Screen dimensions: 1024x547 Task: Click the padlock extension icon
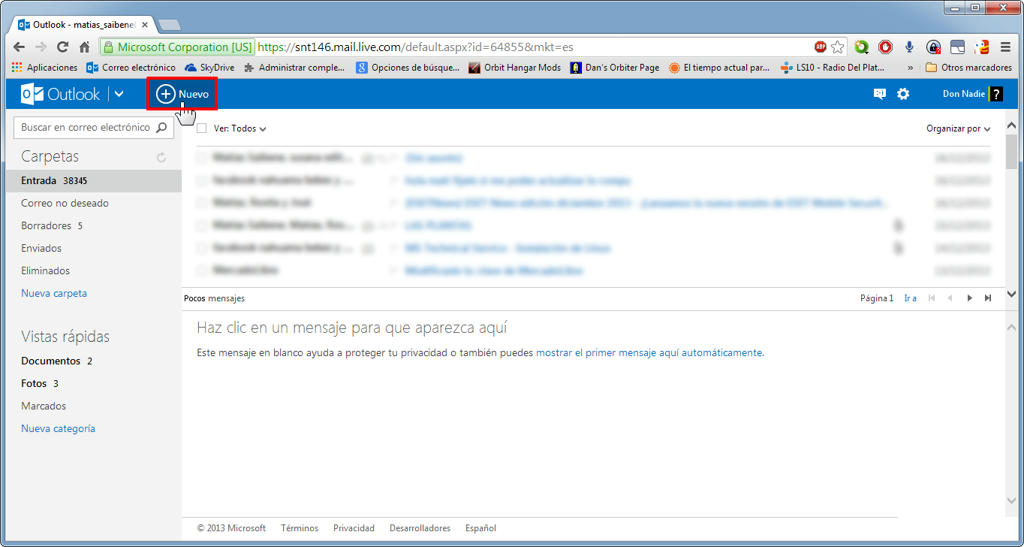click(933, 47)
